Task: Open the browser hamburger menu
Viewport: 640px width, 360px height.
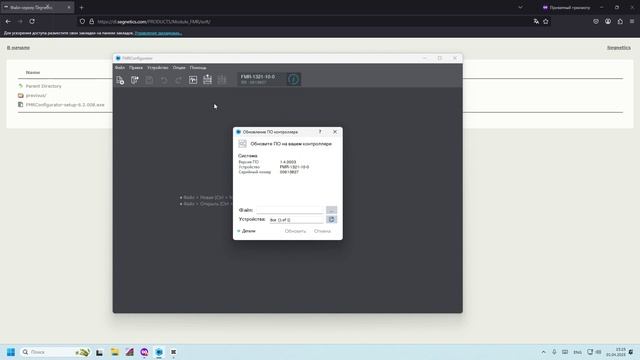Action: pyautogui.click(x=632, y=21)
